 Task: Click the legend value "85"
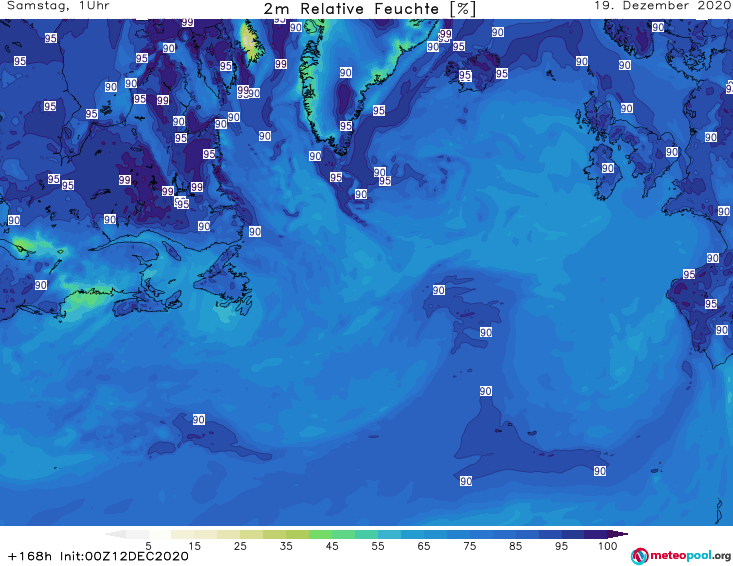pyautogui.click(x=516, y=546)
